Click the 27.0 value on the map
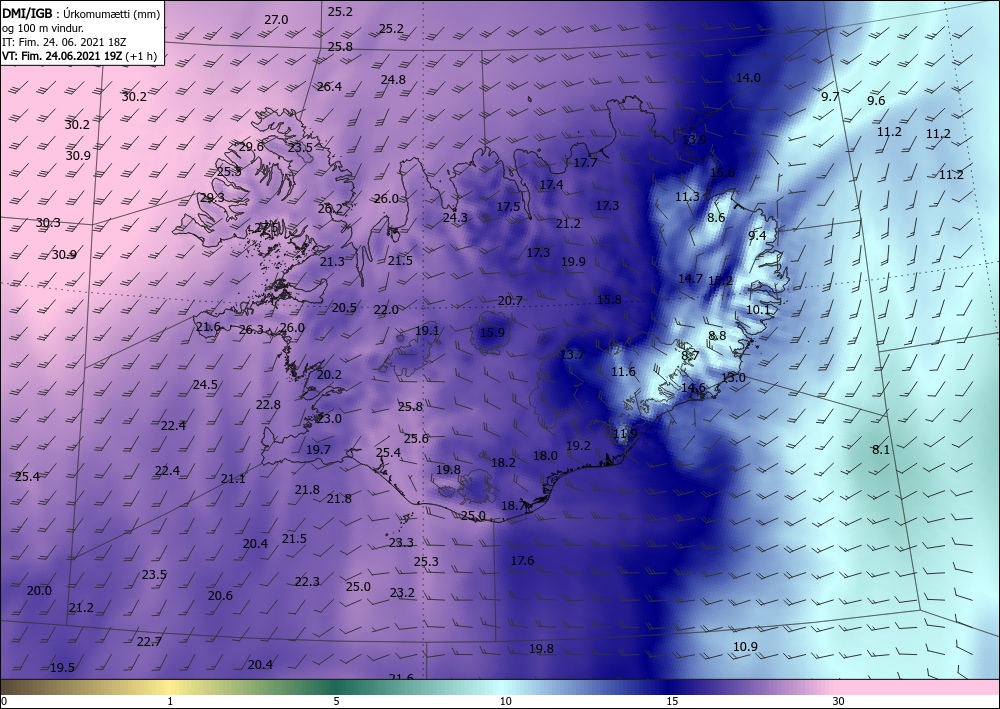This screenshot has width=1000, height=709. tap(276, 20)
